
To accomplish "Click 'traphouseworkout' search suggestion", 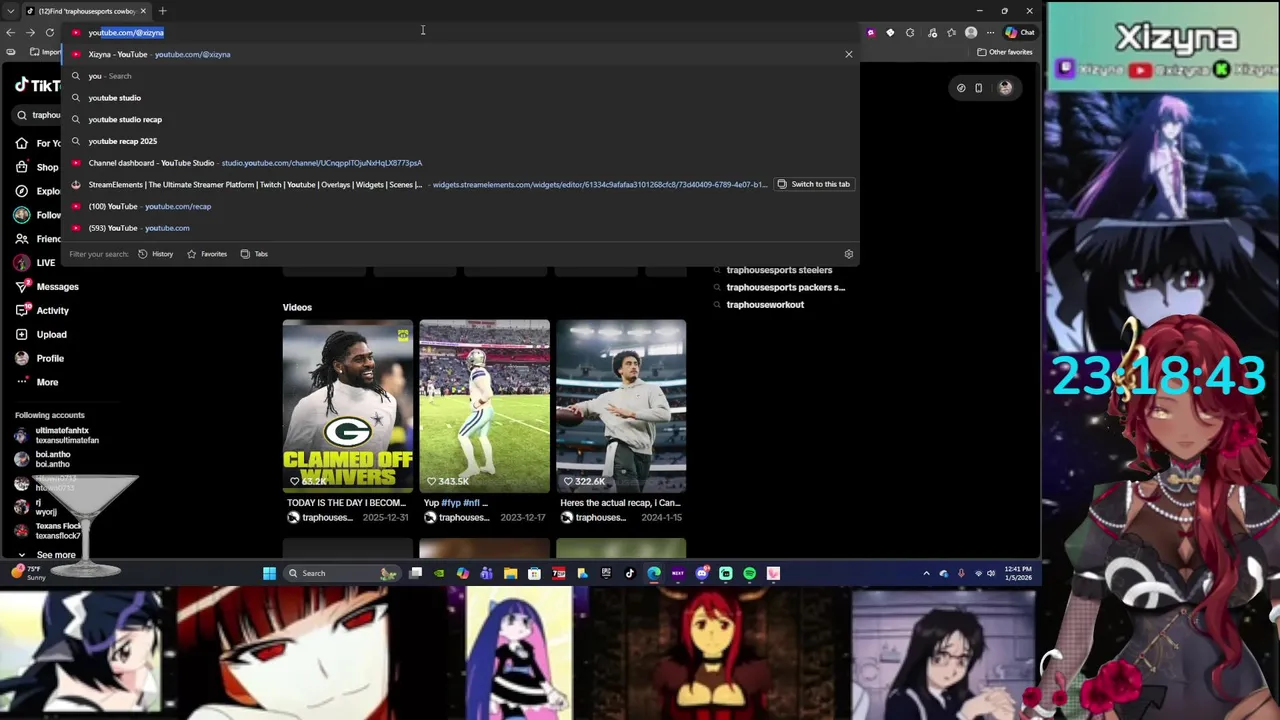I will pyautogui.click(x=765, y=305).
